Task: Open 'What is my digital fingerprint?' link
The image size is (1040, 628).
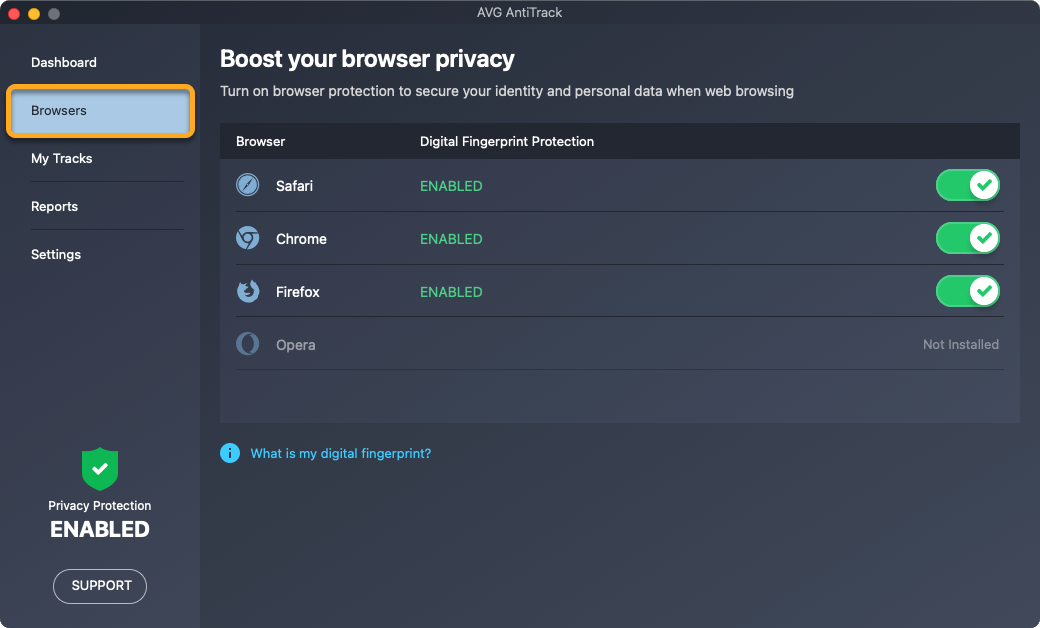Action: pyautogui.click(x=340, y=453)
